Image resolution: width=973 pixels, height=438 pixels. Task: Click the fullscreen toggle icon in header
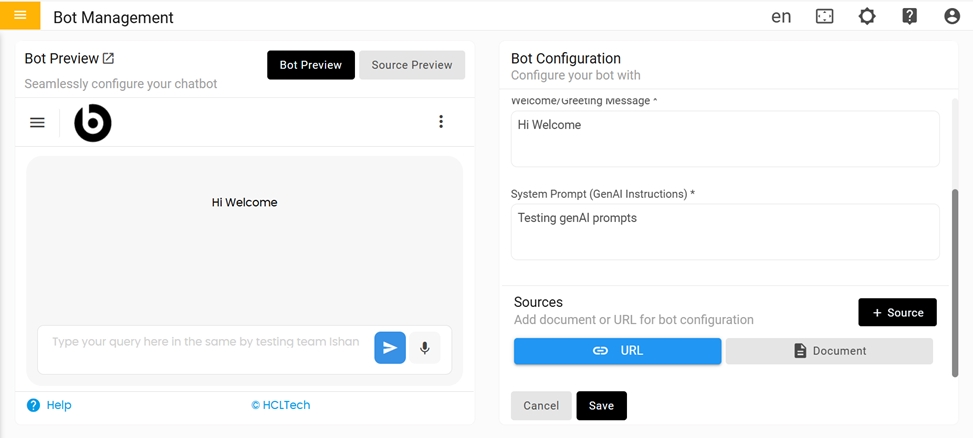[x=824, y=17]
